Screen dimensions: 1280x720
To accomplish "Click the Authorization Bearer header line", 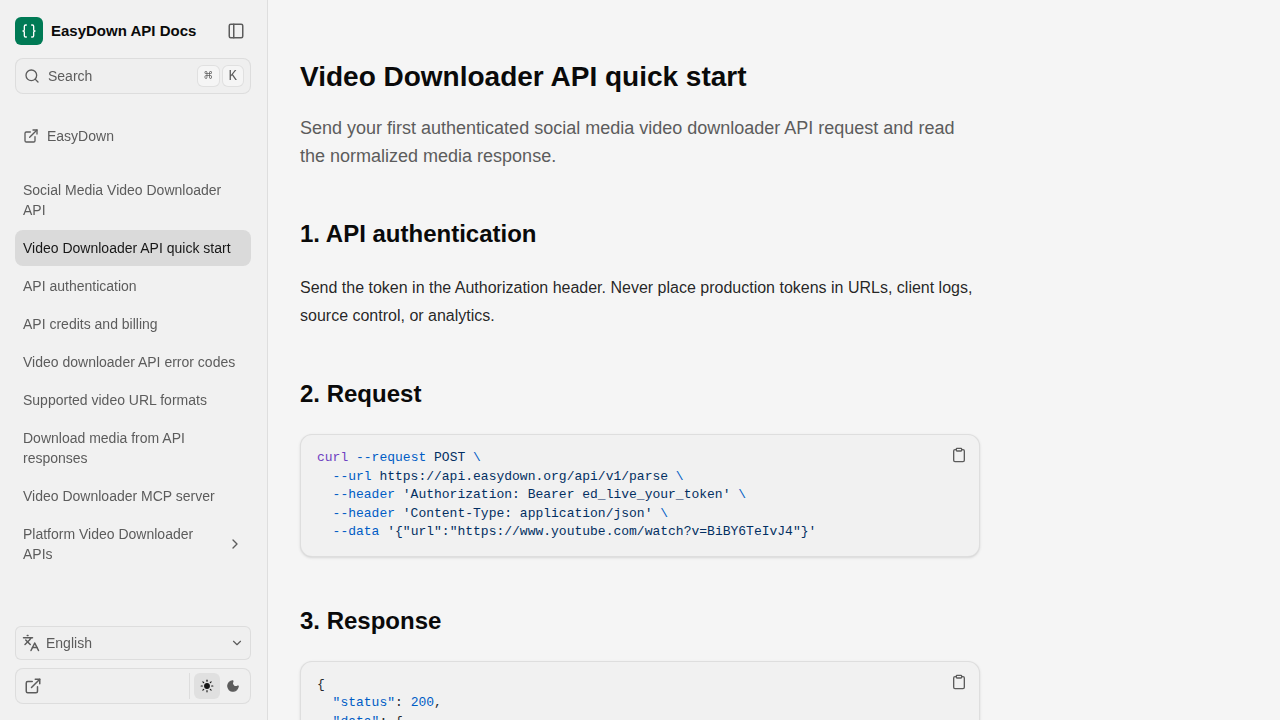I will pyautogui.click(x=539, y=494).
